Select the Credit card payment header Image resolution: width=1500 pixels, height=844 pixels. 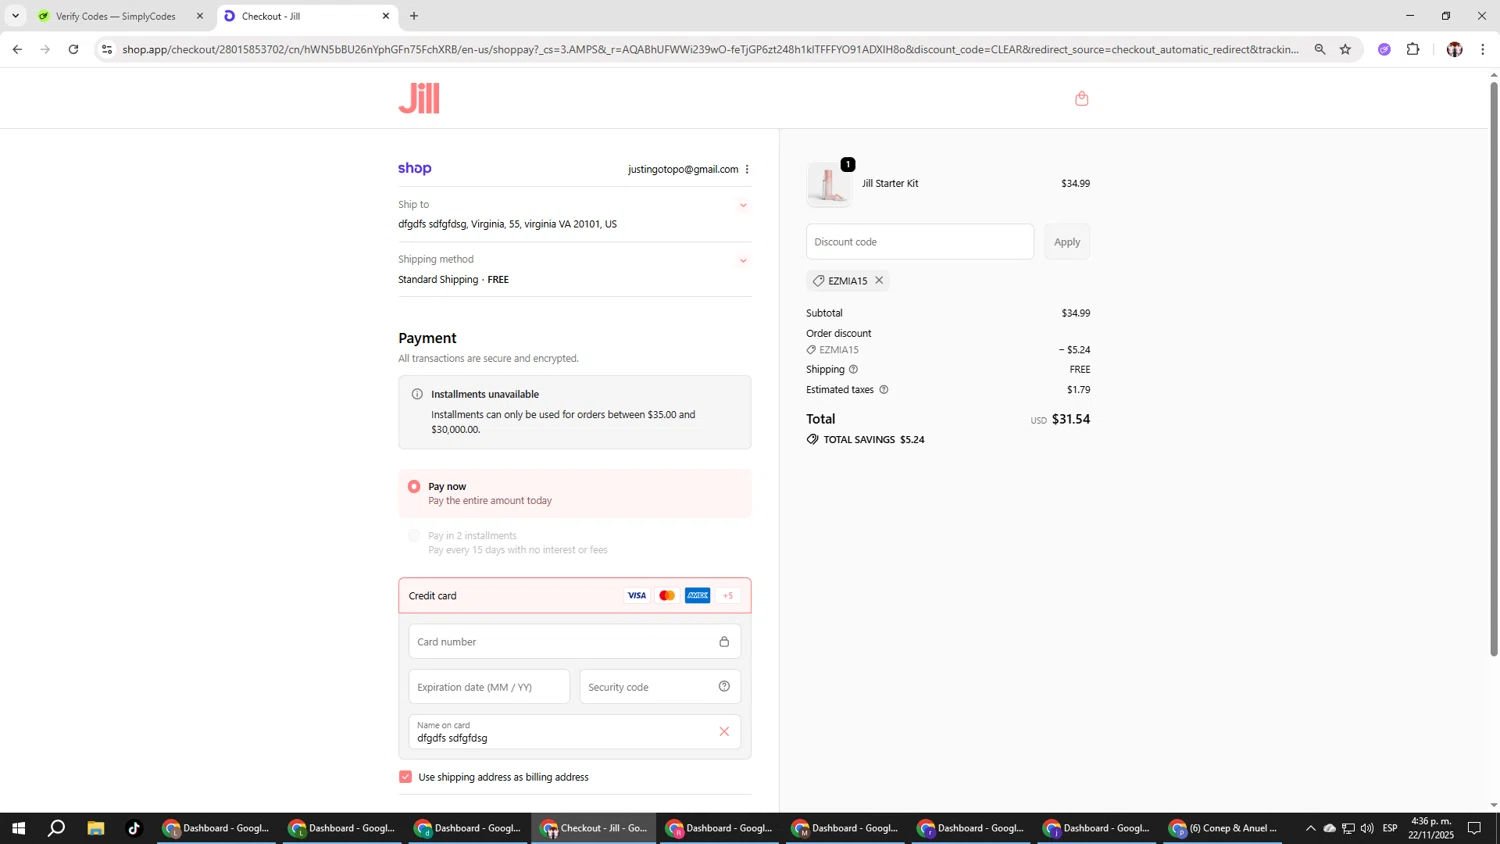pyautogui.click(x=575, y=595)
